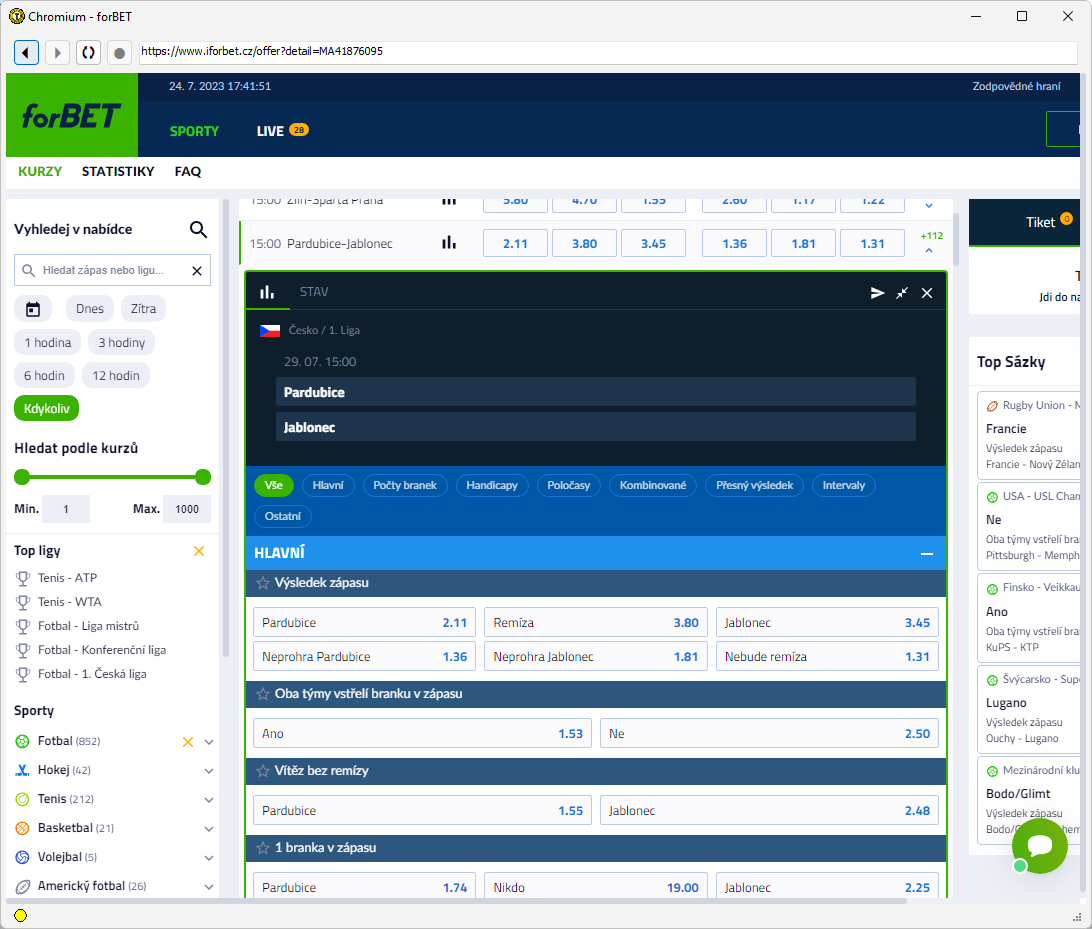Bet on Remíza at 3.80
This screenshot has width=1092, height=929.
[596, 623]
